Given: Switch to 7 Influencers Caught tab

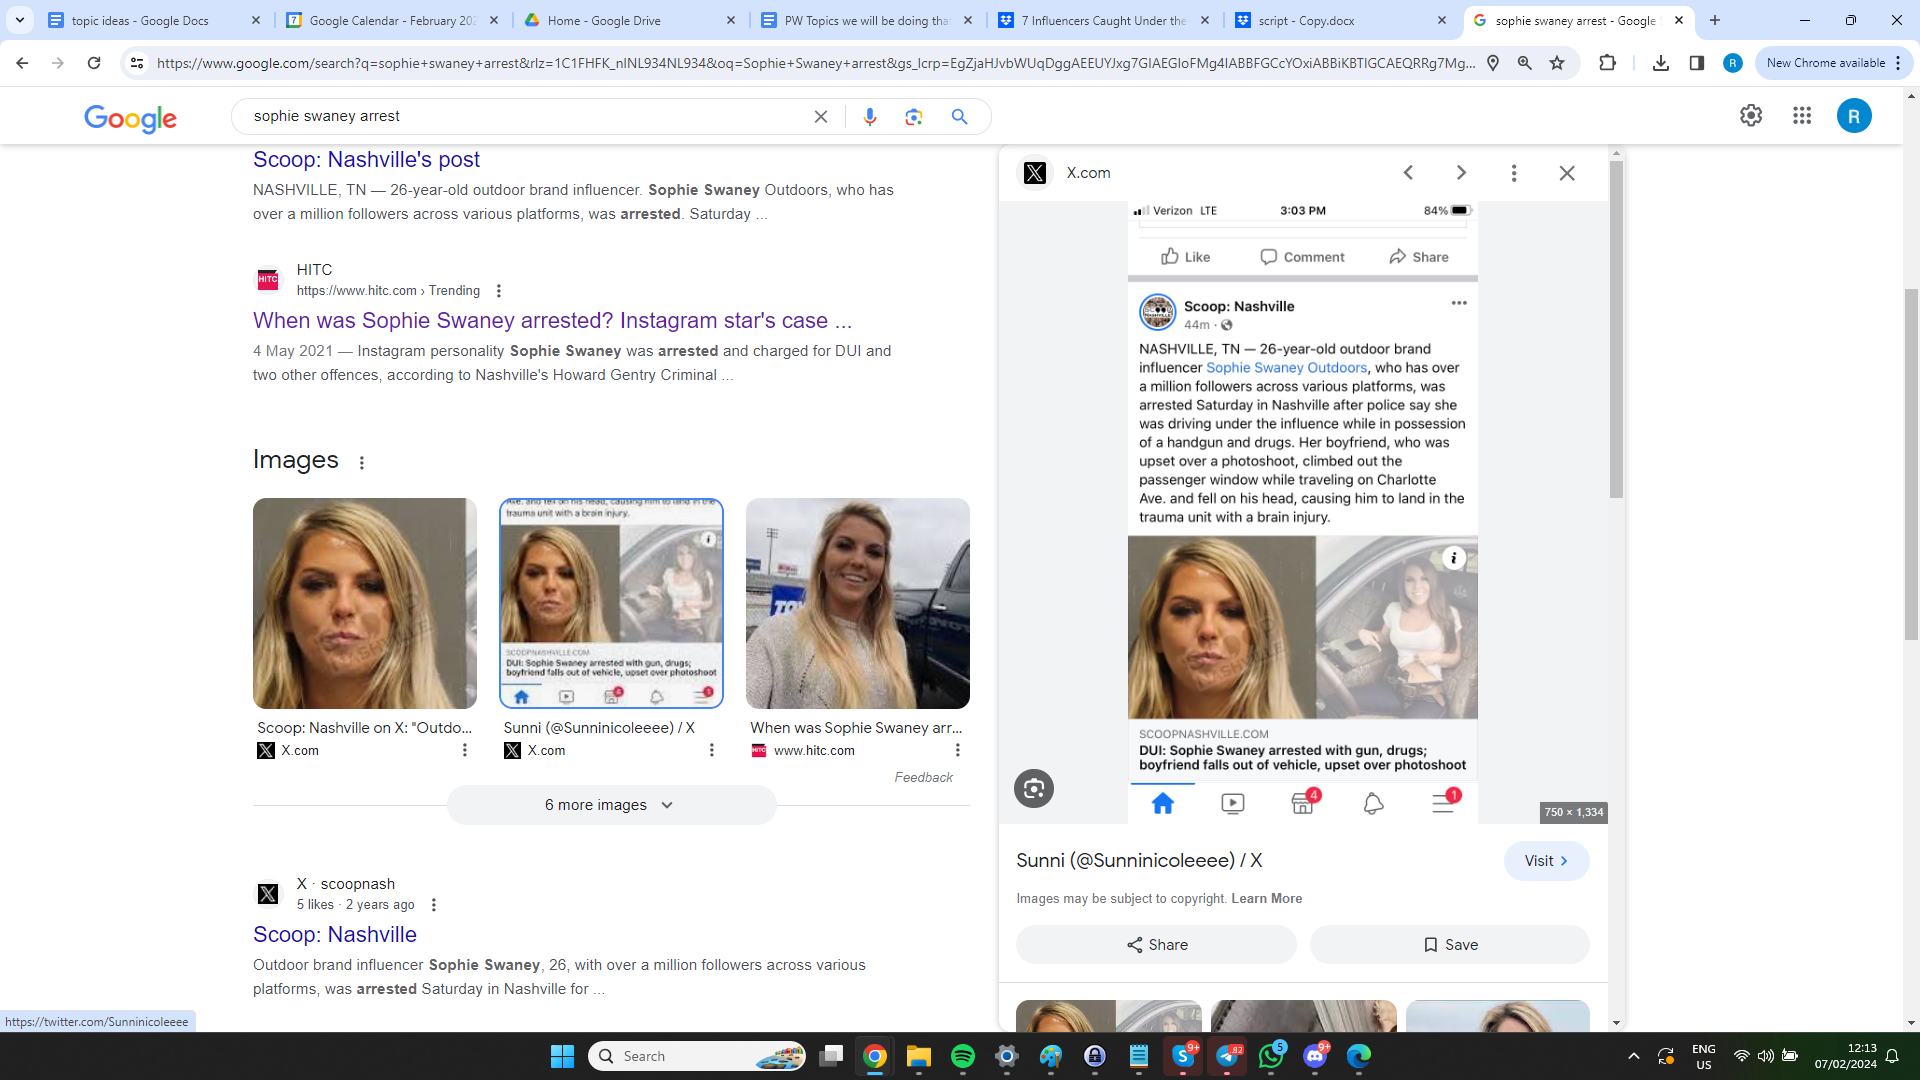Looking at the screenshot, I should 1104,20.
